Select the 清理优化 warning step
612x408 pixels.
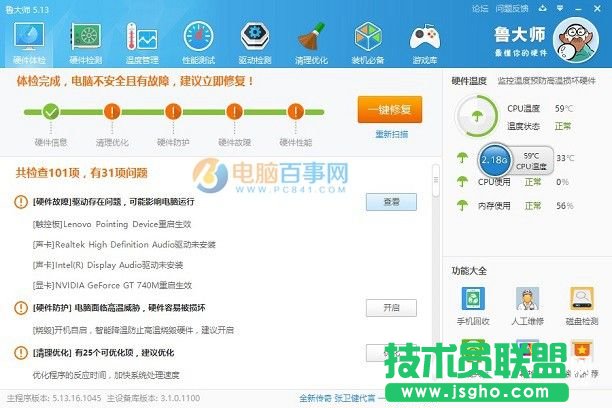coord(112,112)
